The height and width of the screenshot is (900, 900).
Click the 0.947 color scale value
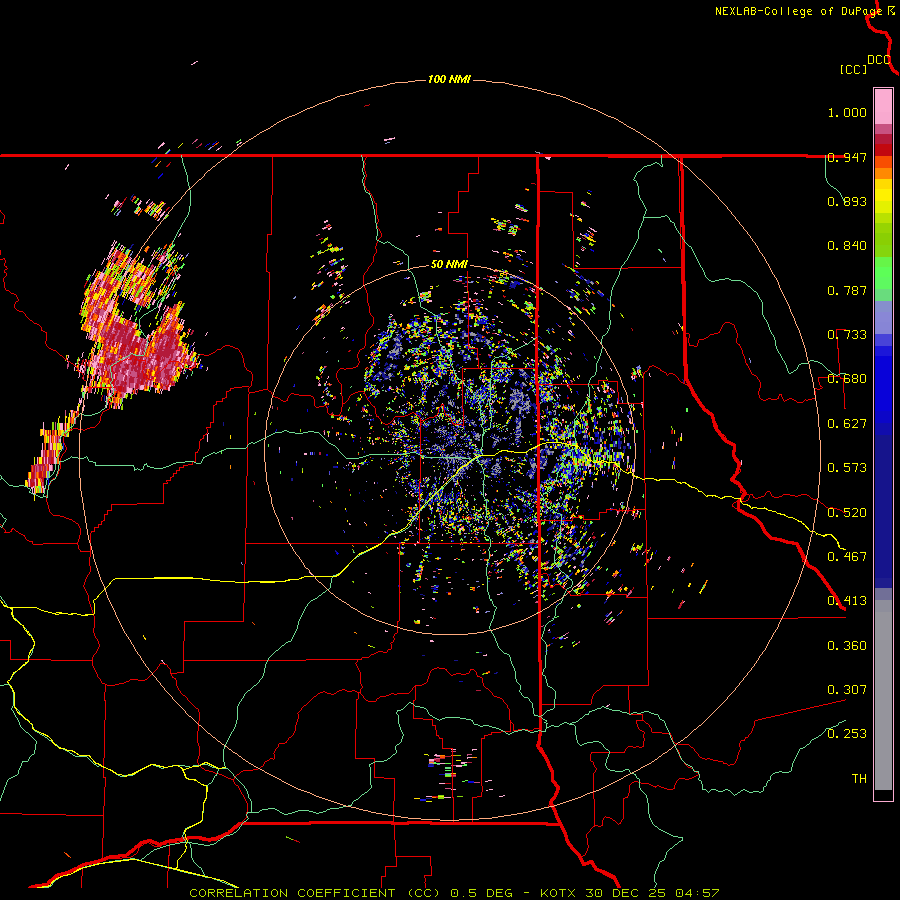tap(847, 157)
